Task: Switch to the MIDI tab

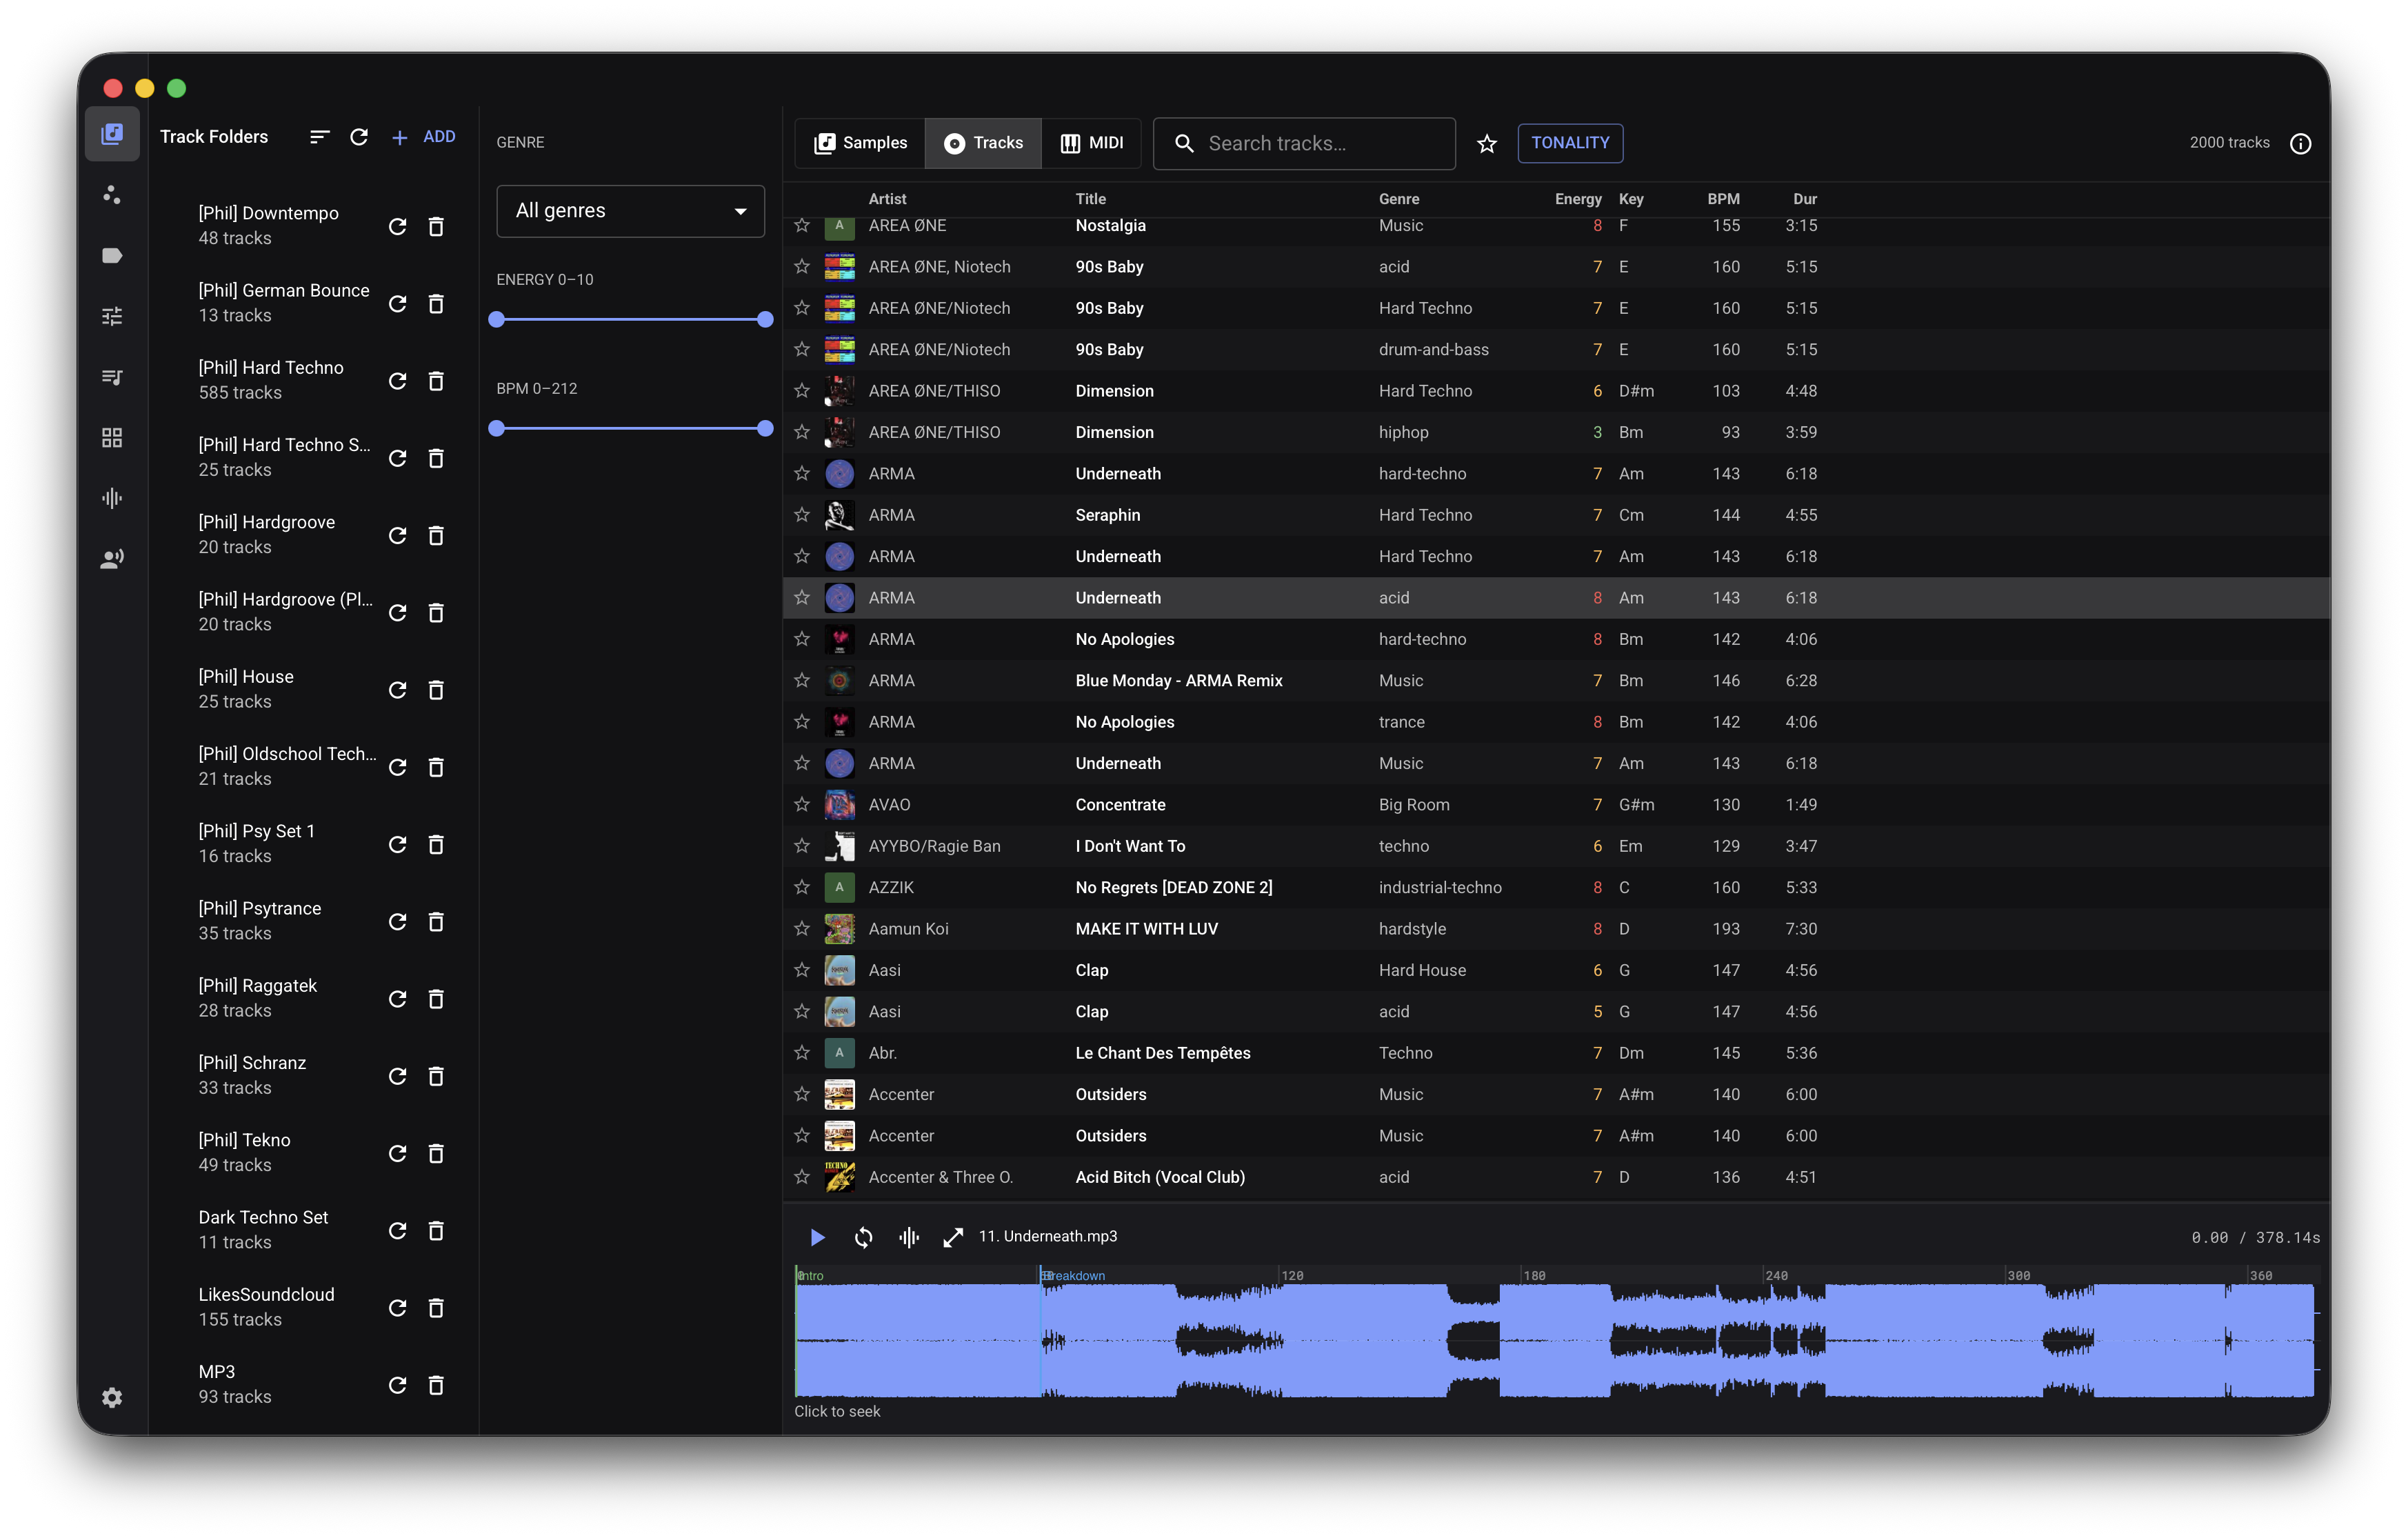Action: coord(1092,143)
